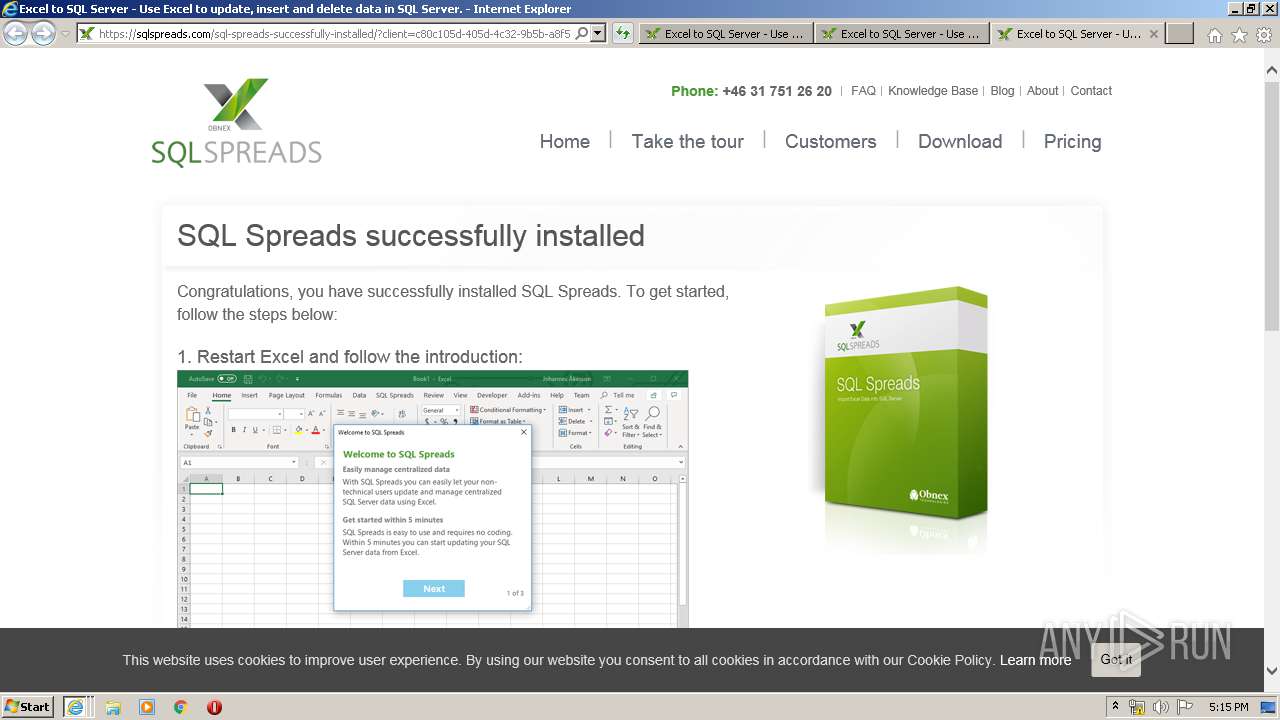This screenshot has width=1280, height=720.
Task: Click the SQL Spreads successfully installed heading
Action: click(411, 236)
